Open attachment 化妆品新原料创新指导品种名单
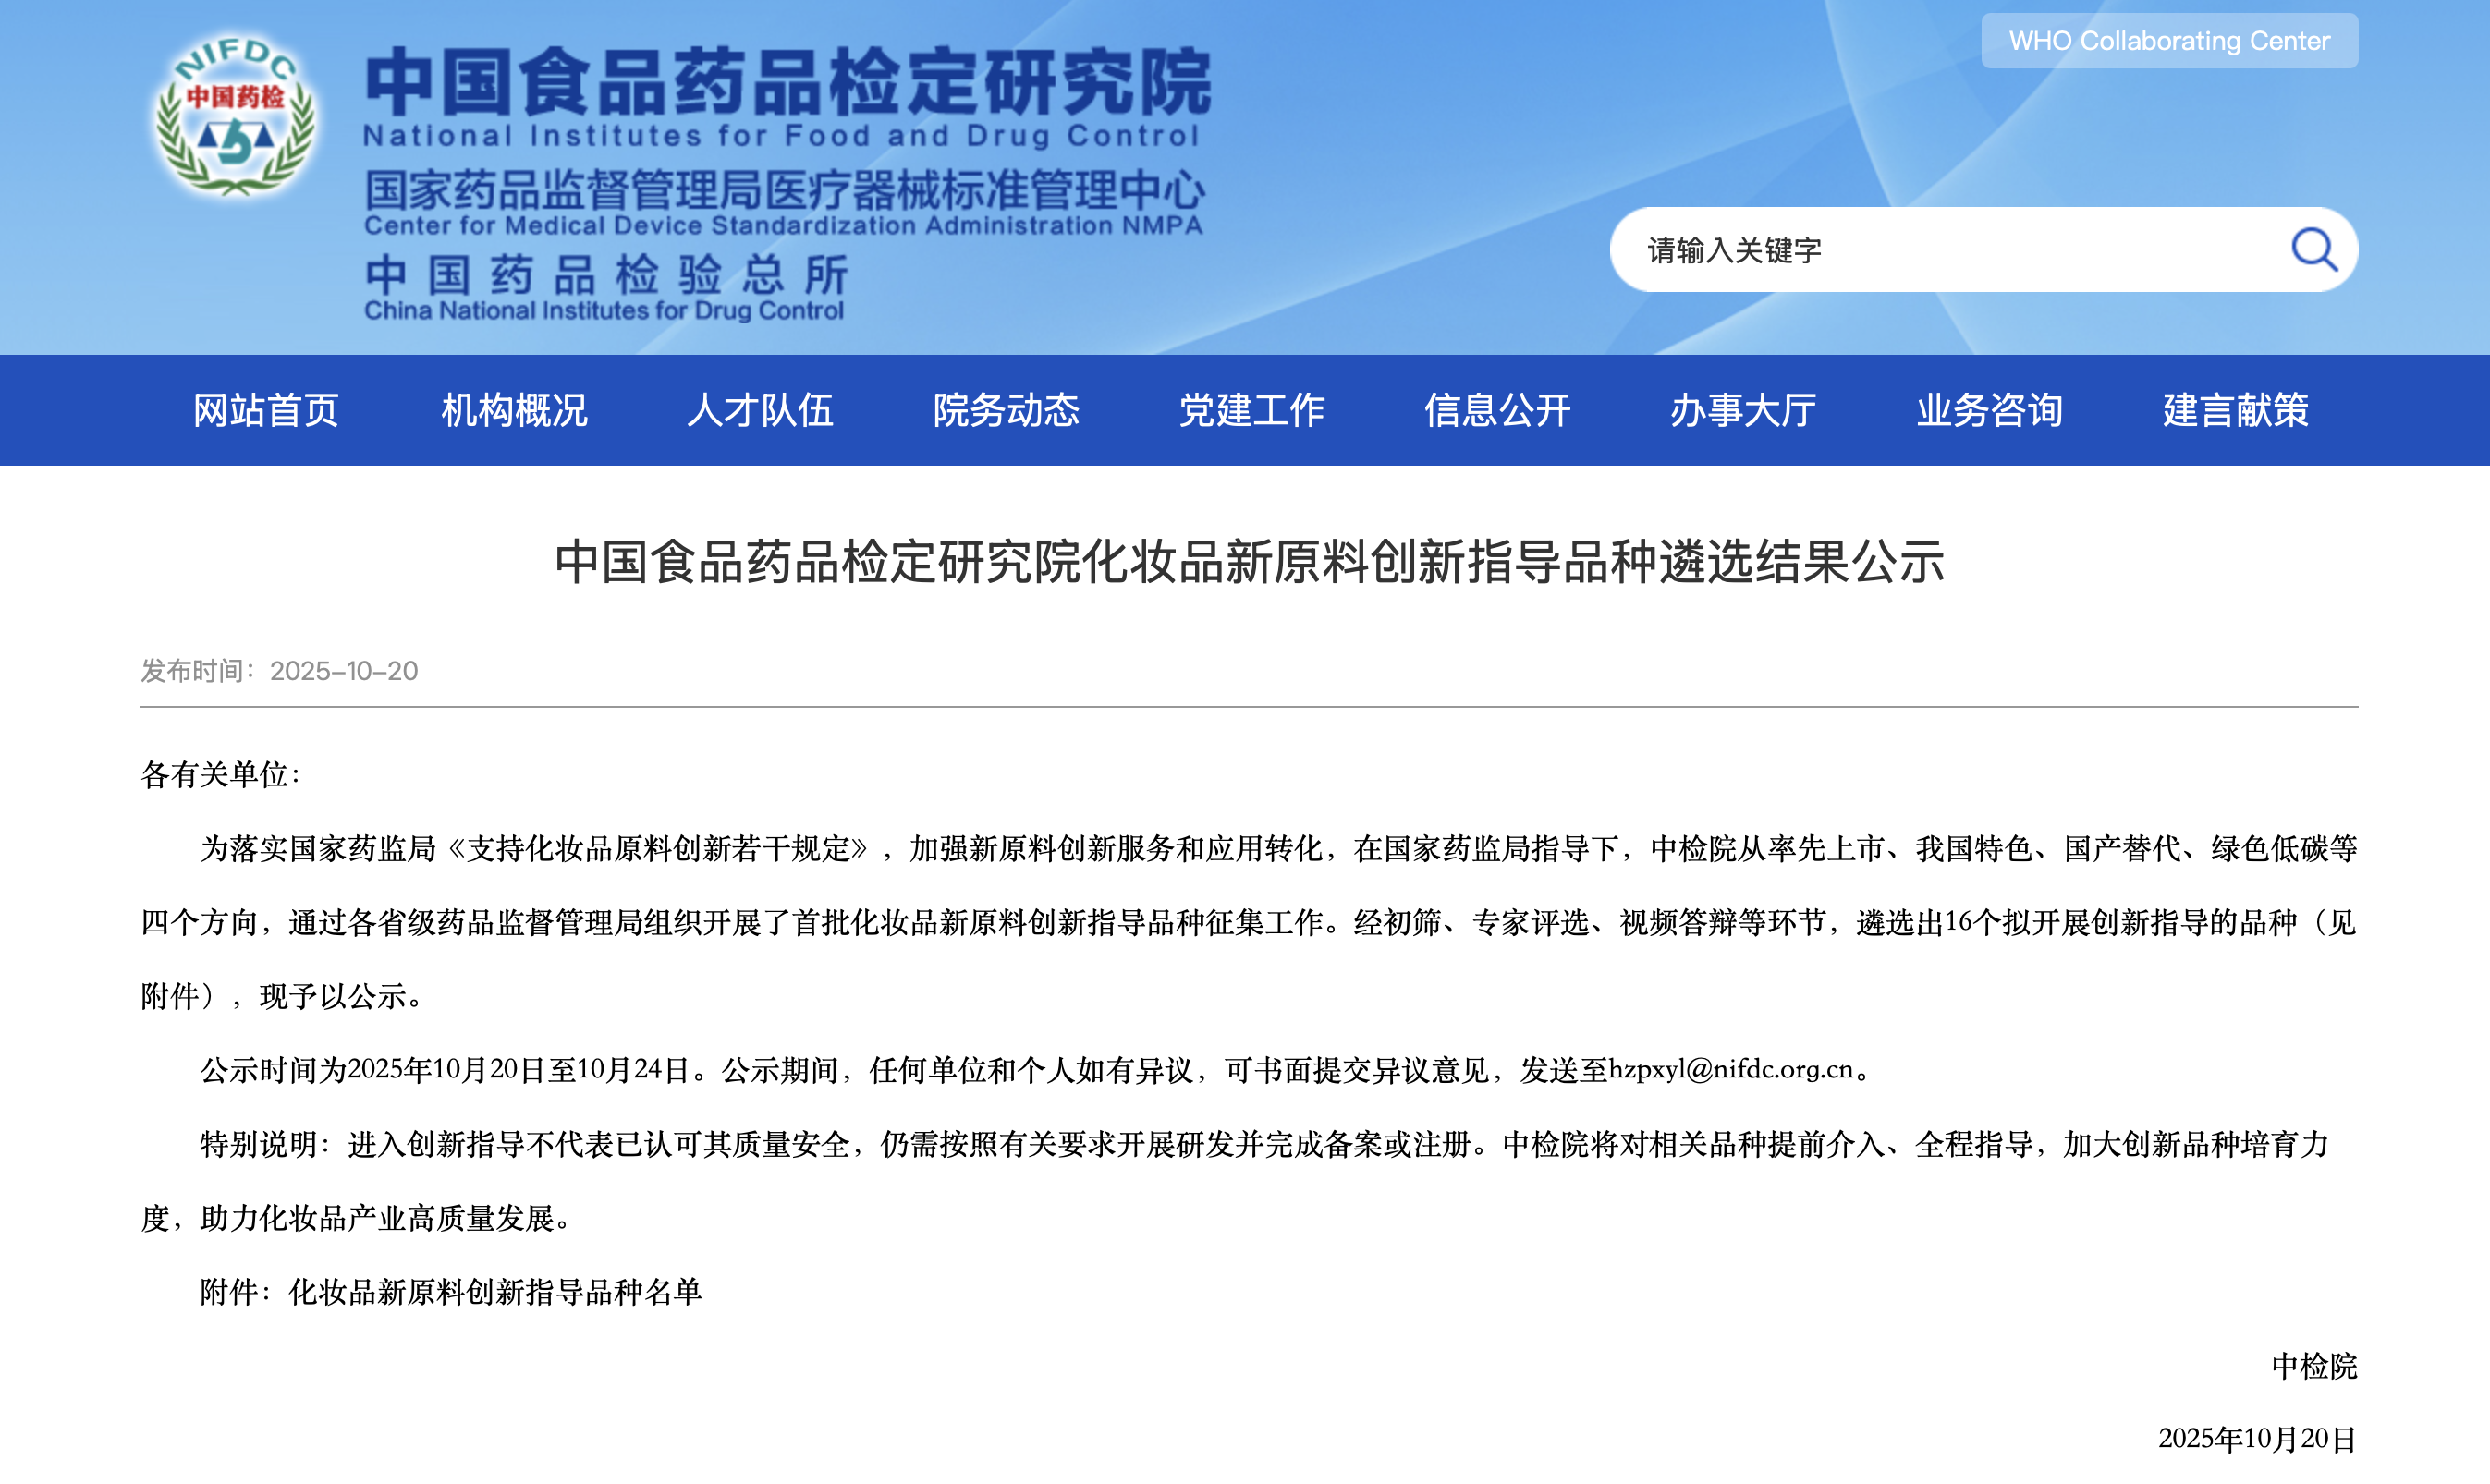Image resolution: width=2490 pixels, height=1484 pixels. [495, 1292]
